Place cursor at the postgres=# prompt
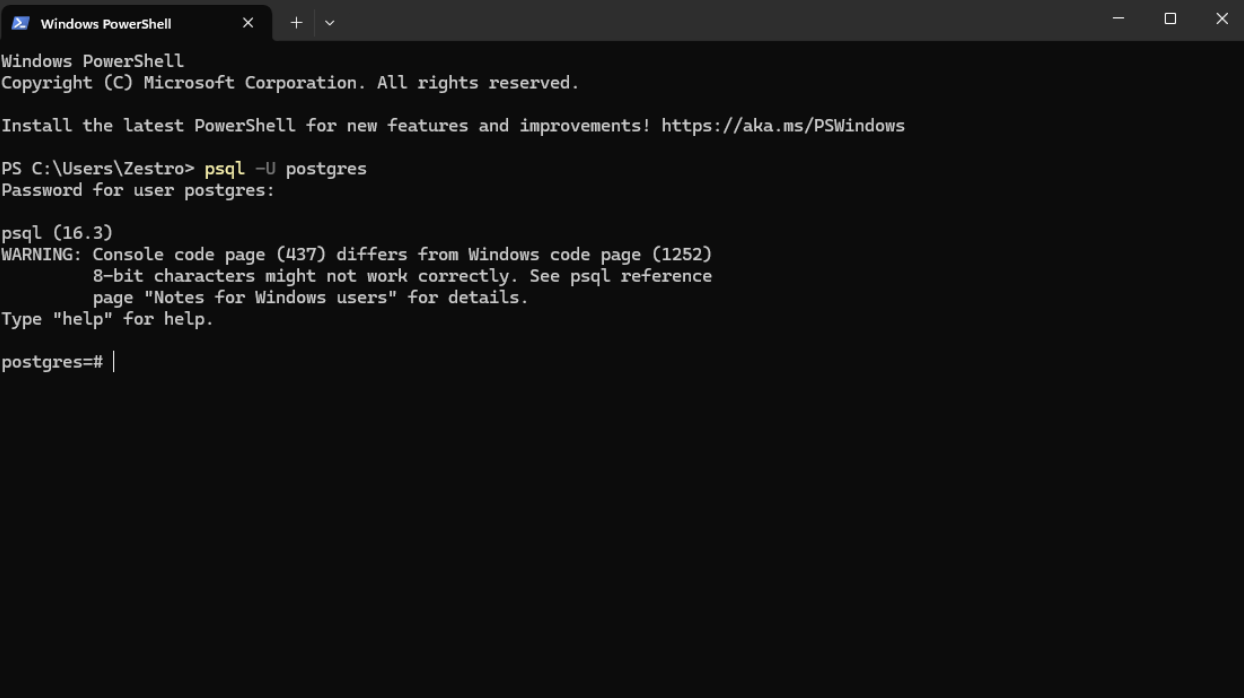The width and height of the screenshot is (1244, 698). [x=113, y=362]
